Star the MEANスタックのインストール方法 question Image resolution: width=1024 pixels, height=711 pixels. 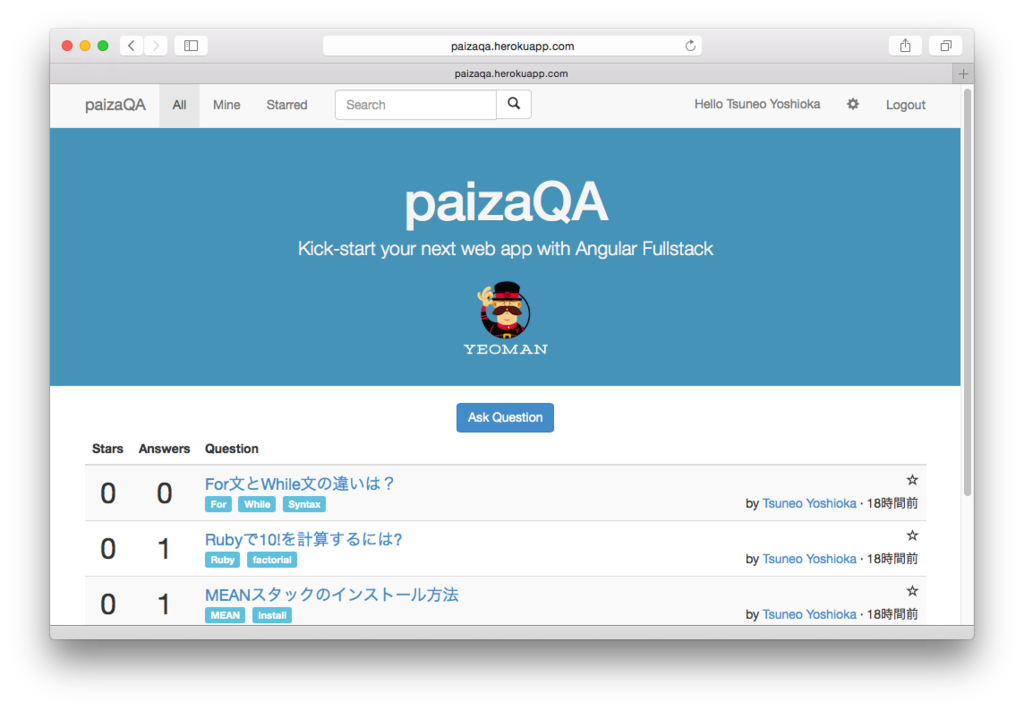tap(912, 591)
